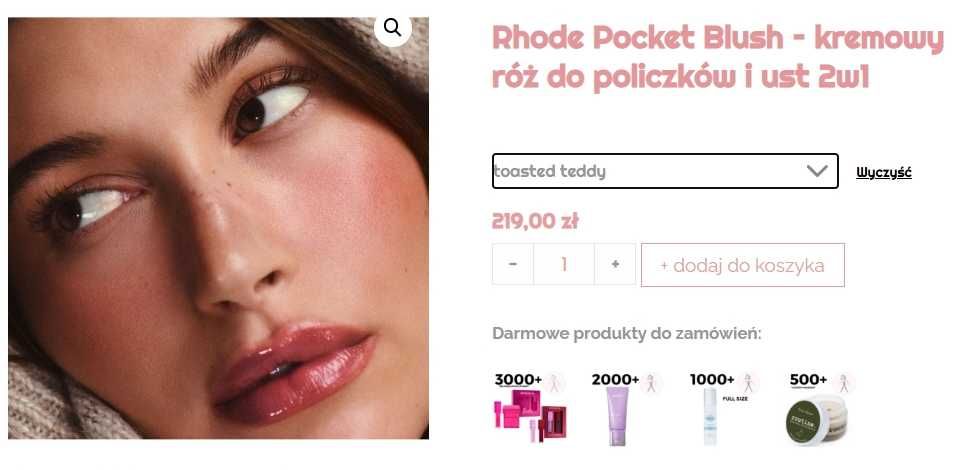Increase quantity with the plus button
Viewport: 953px width, 470px height.
tap(615, 264)
